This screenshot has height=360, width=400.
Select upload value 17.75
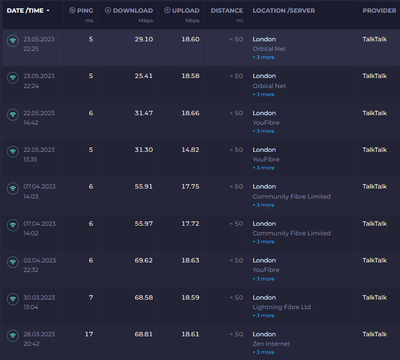[x=191, y=187]
